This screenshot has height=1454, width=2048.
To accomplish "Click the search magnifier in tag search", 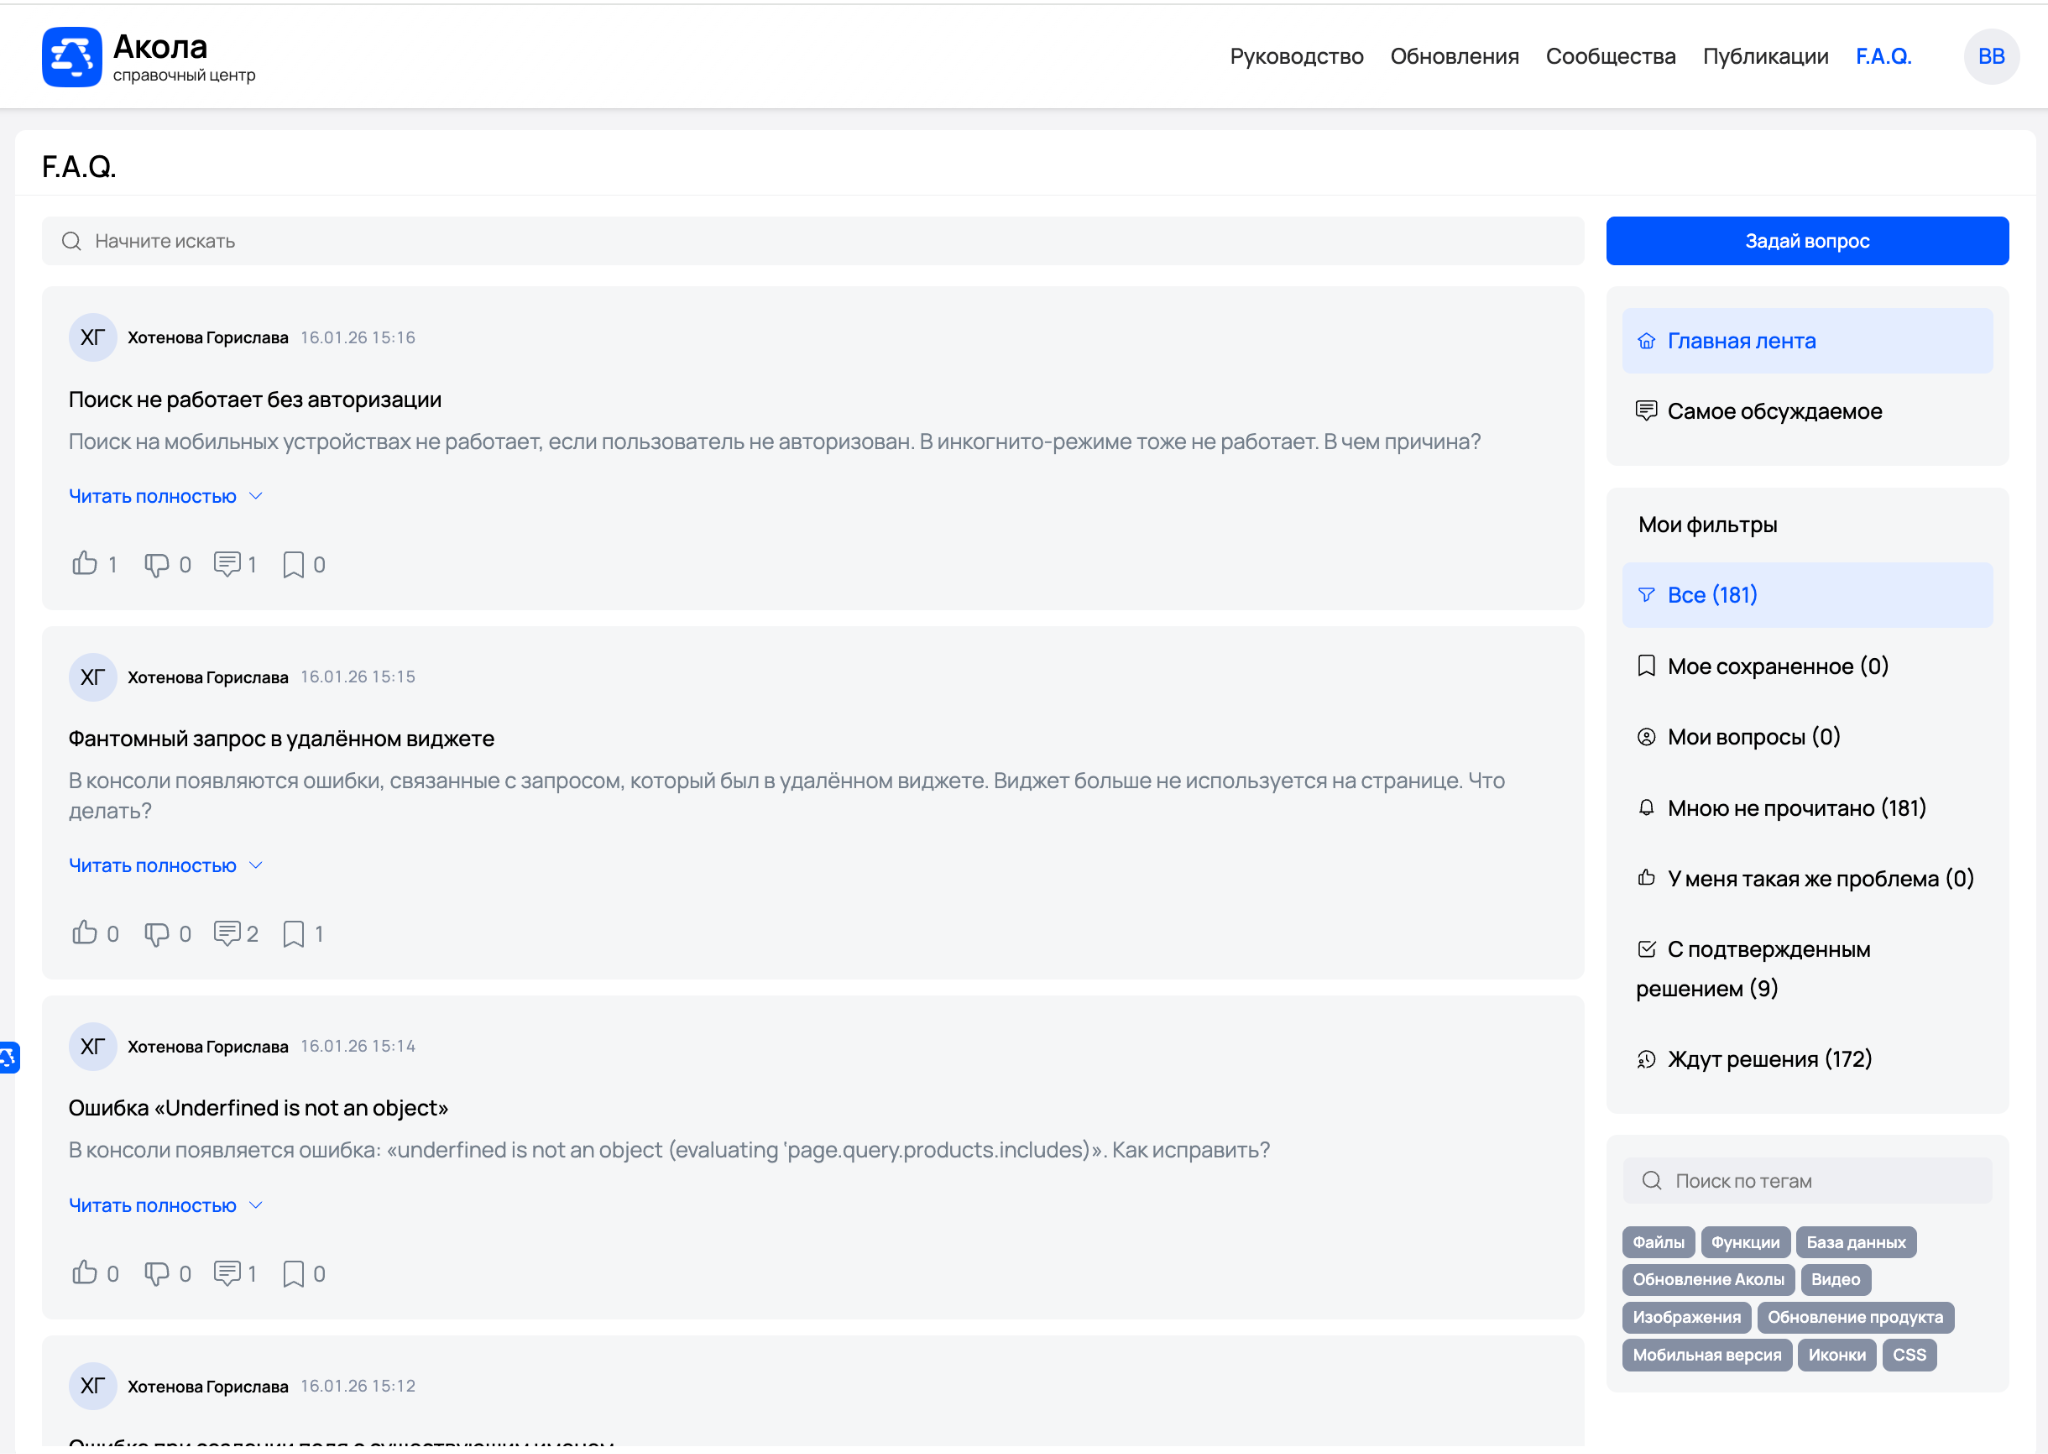I will point(1651,1181).
